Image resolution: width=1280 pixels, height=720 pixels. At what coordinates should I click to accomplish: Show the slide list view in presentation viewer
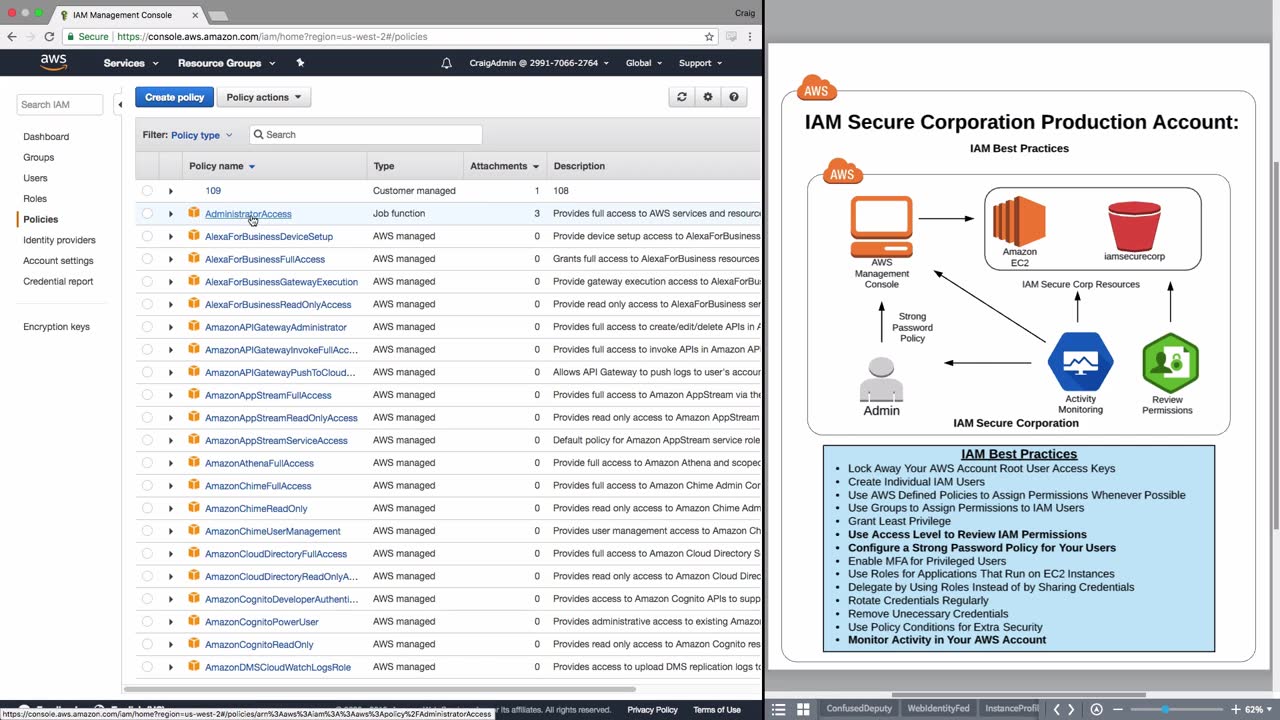click(780, 709)
